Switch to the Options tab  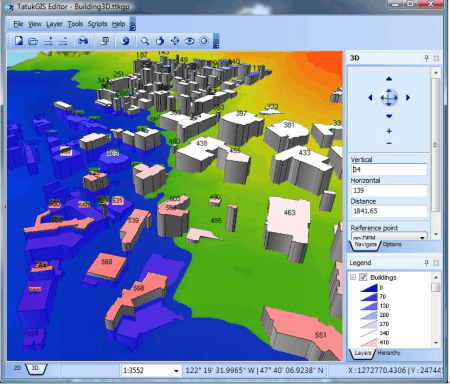click(x=392, y=244)
